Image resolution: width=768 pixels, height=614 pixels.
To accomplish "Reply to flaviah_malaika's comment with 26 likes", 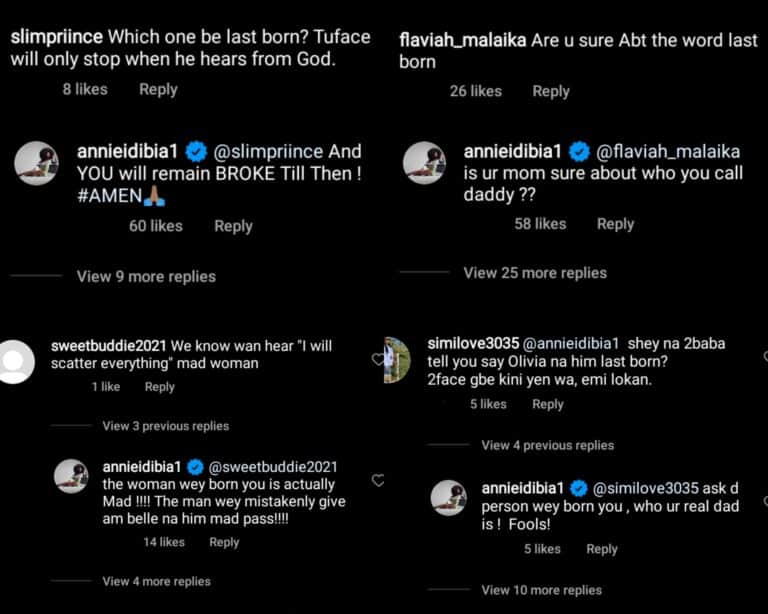I will (550, 91).
